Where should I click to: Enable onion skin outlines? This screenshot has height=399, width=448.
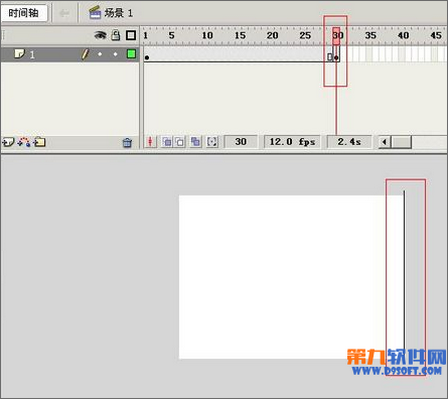pos(180,142)
